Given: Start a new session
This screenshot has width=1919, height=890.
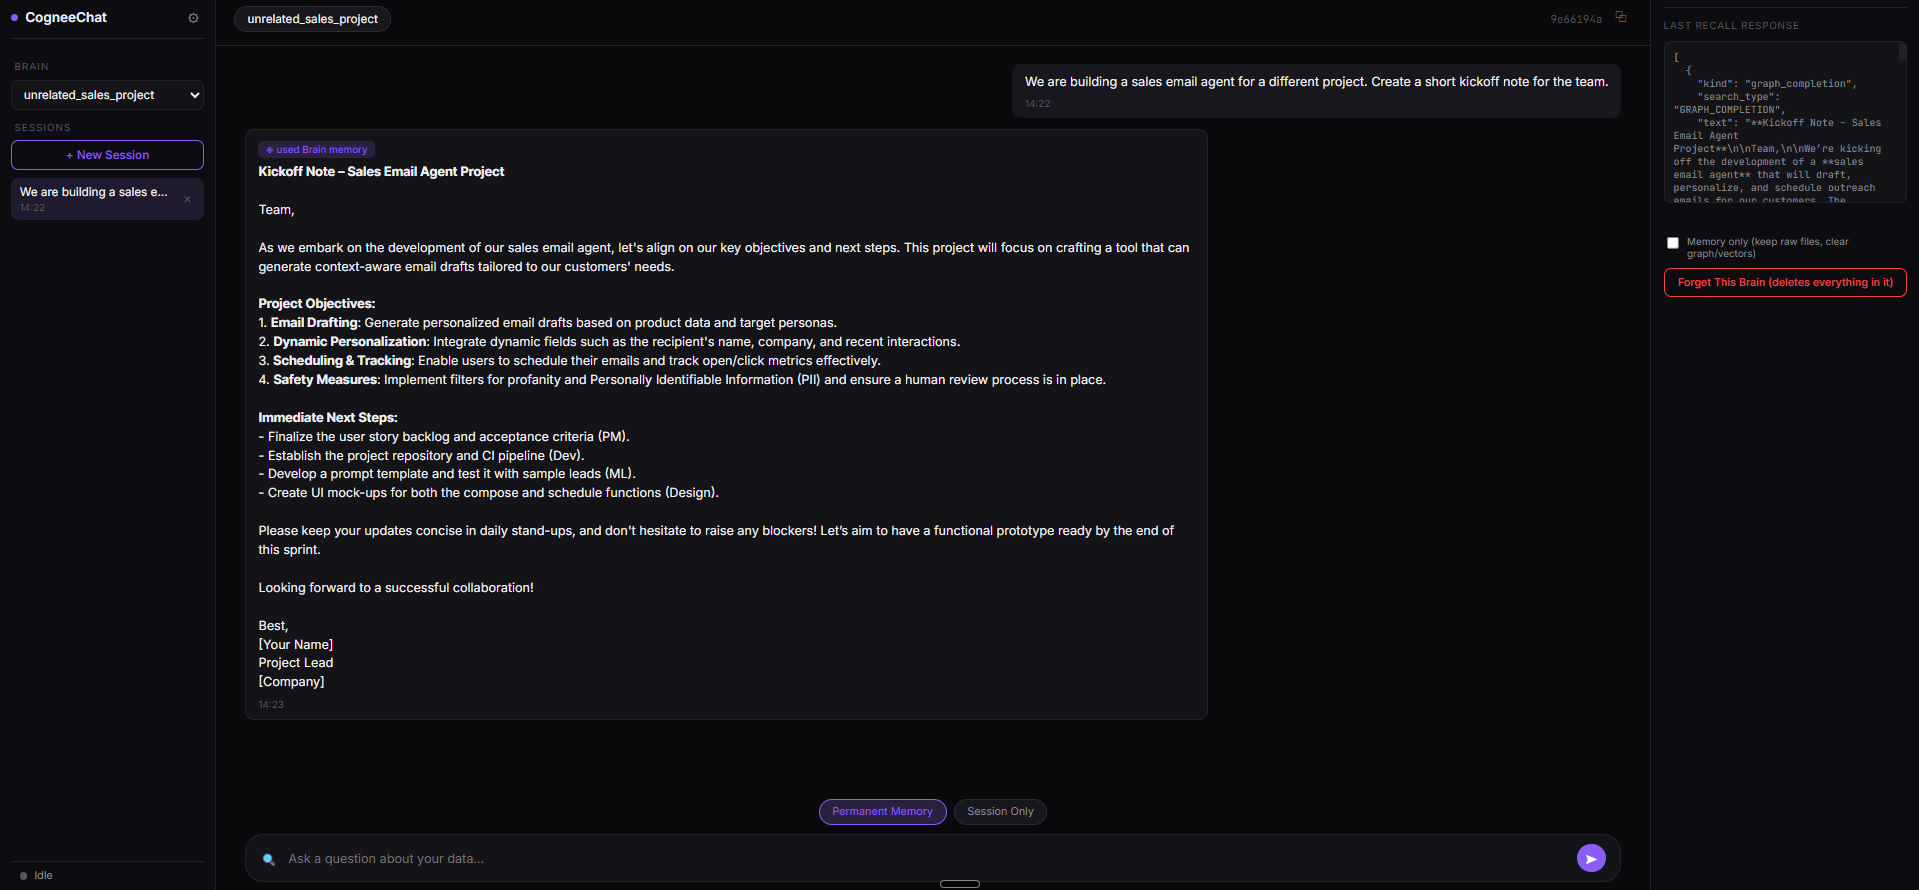Looking at the screenshot, I should pos(107,155).
